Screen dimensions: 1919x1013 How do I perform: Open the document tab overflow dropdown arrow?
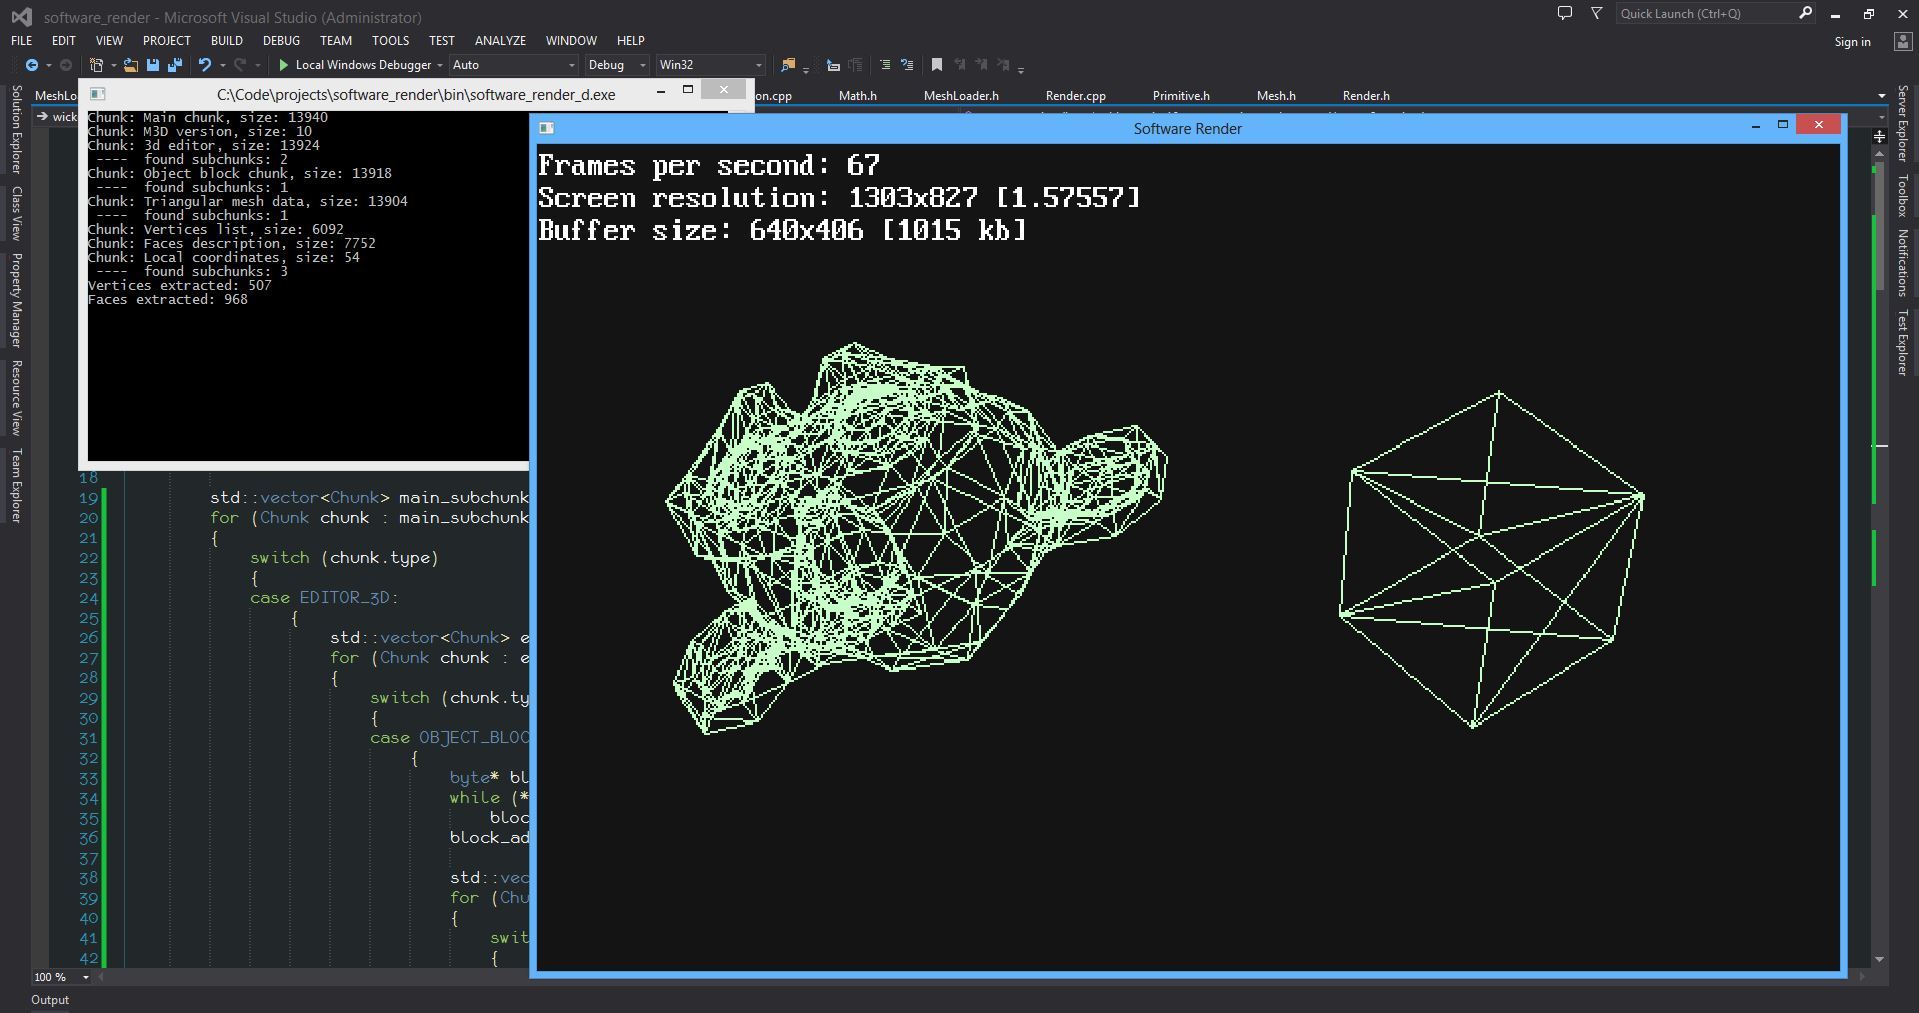(x=1881, y=96)
